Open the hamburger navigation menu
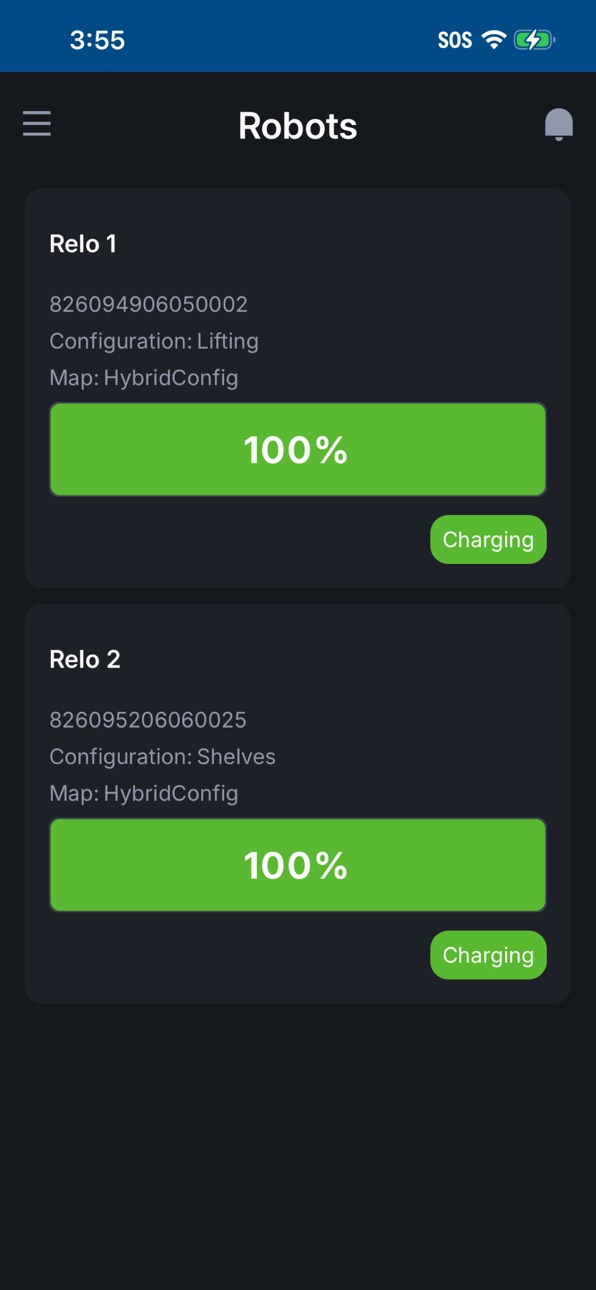Viewport: 596px width, 1290px height. pos(37,124)
